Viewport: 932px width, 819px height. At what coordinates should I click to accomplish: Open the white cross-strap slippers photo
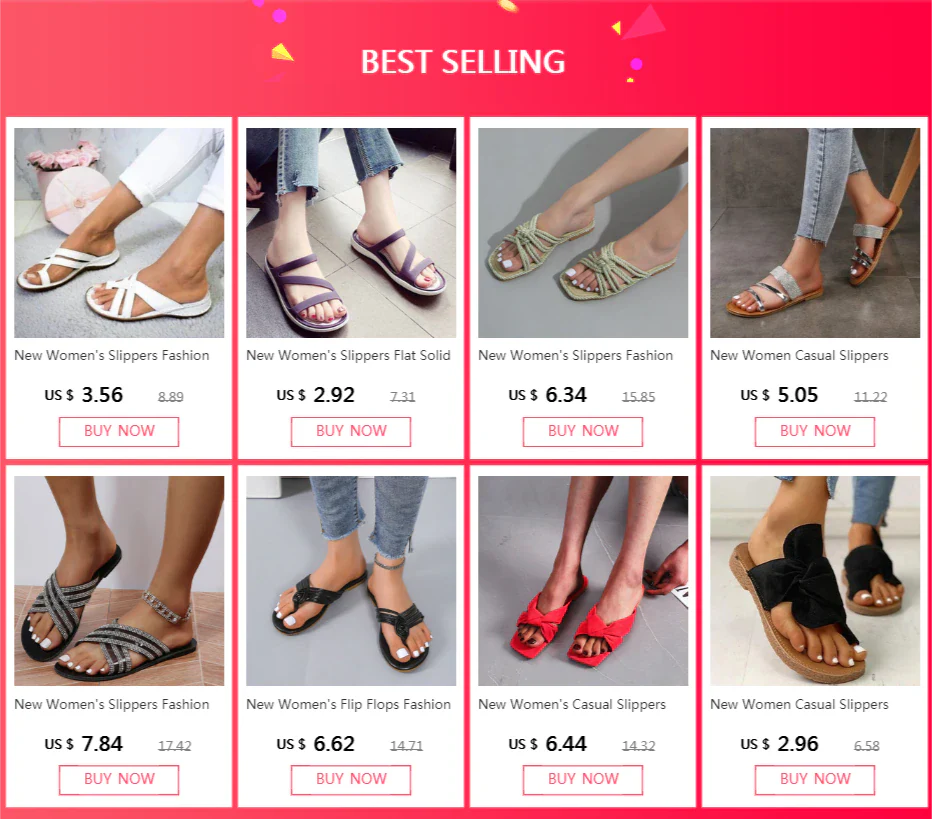[x=119, y=233]
